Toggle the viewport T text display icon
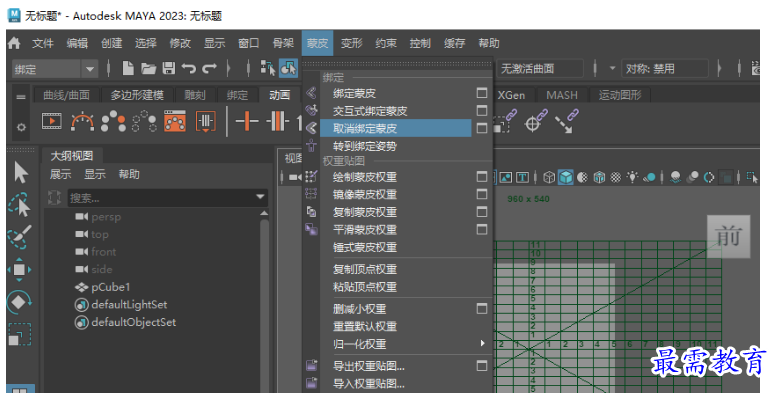Screen dimensions: 775x393 pyautogui.click(x=522, y=177)
